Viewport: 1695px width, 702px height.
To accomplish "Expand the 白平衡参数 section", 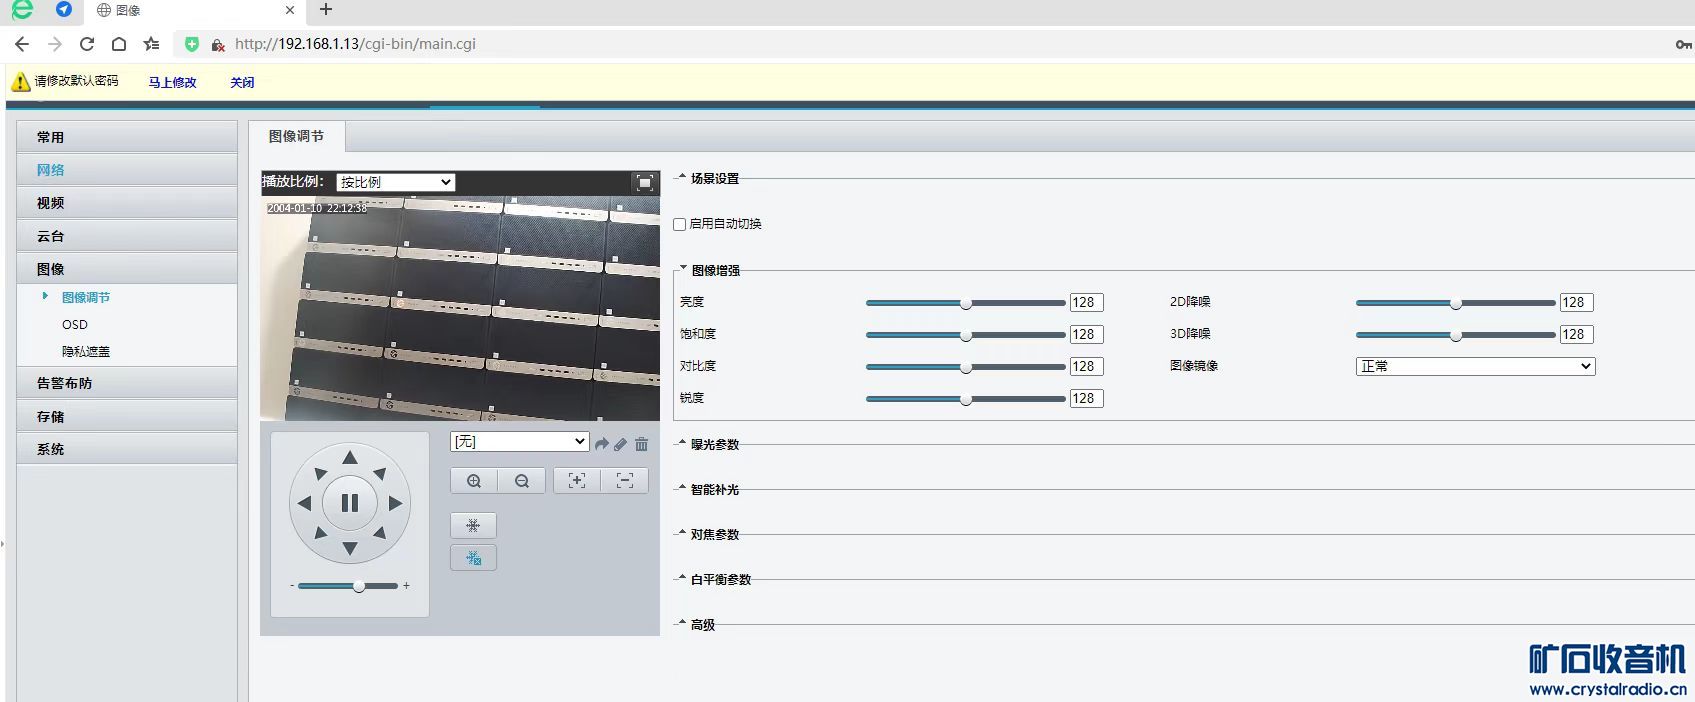I will [x=720, y=579].
